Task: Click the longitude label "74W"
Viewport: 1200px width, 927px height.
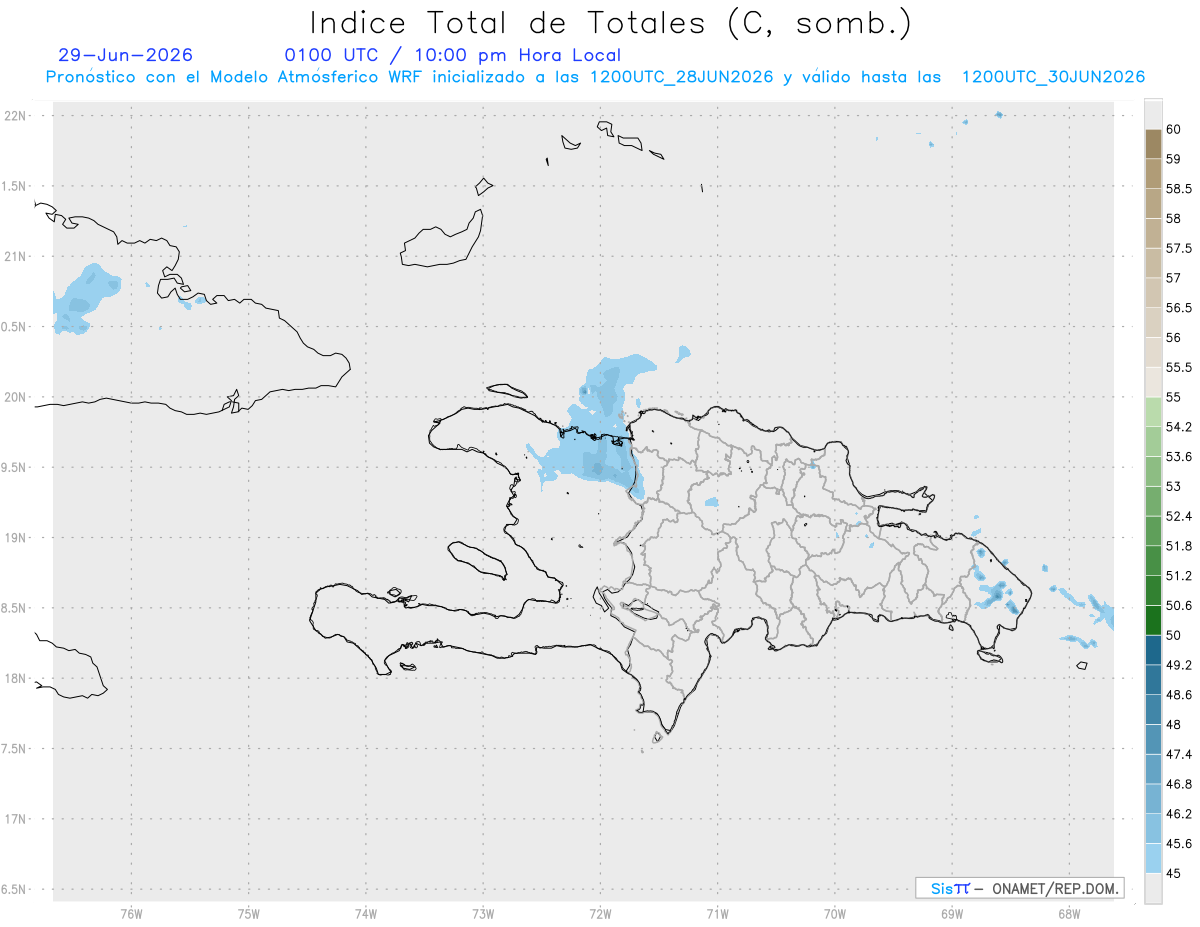Action: [x=366, y=913]
